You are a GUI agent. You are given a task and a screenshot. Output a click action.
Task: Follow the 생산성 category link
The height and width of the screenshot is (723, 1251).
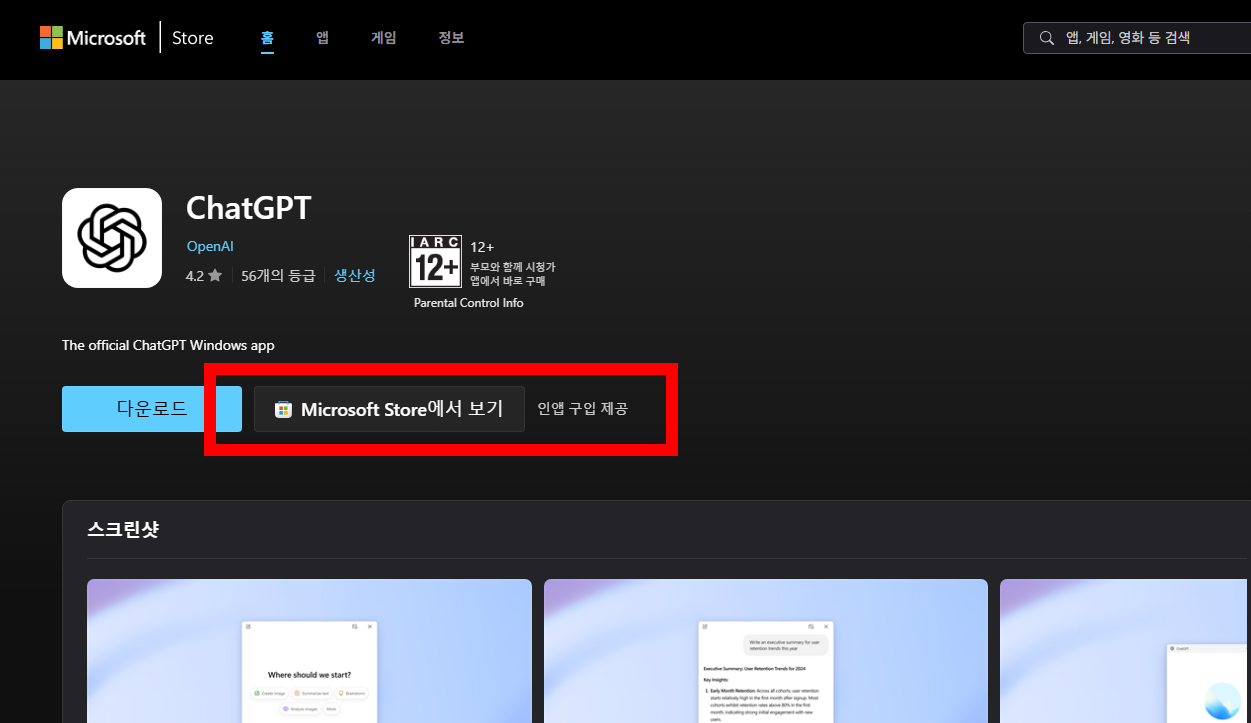[355, 275]
